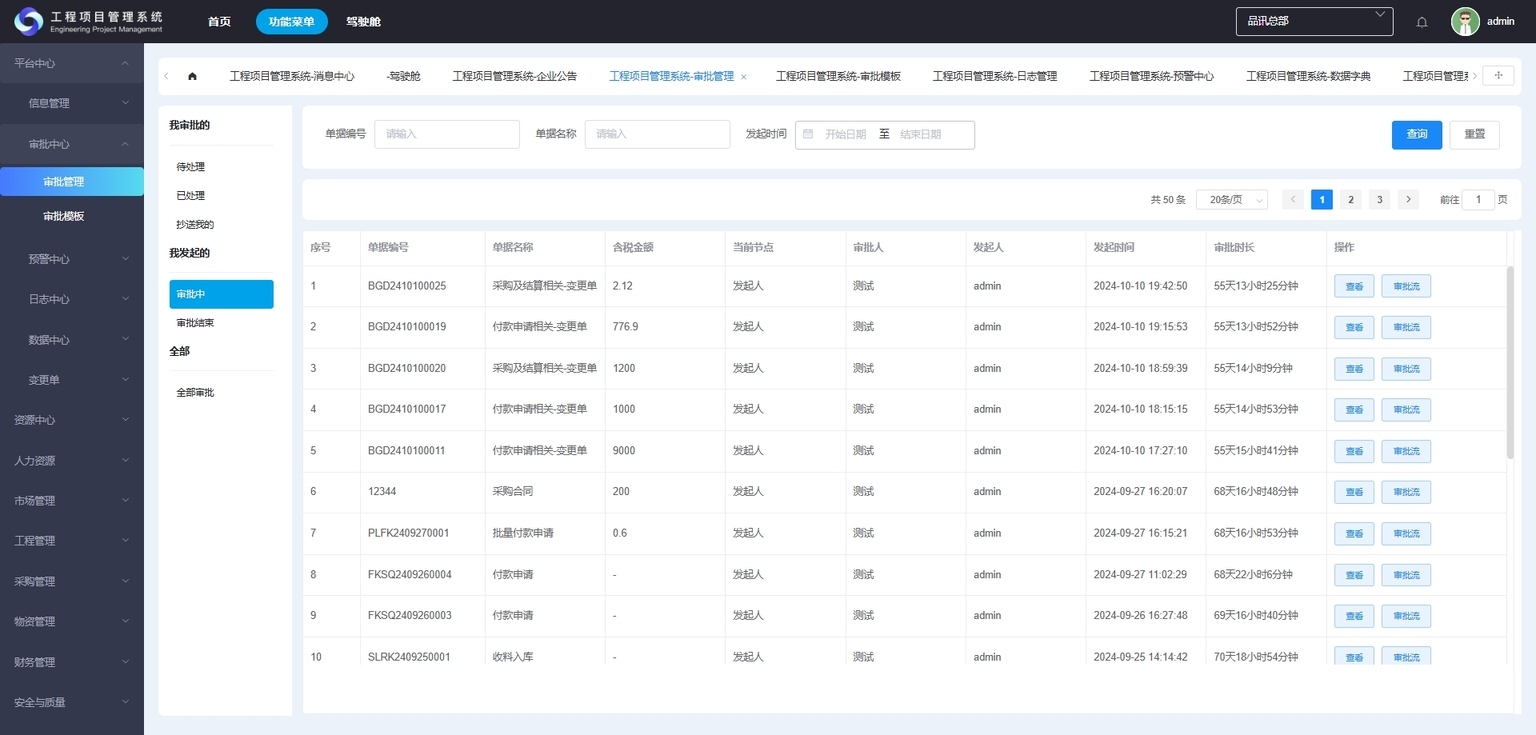Open the 品讯总部 organization dropdown

tap(1314, 21)
